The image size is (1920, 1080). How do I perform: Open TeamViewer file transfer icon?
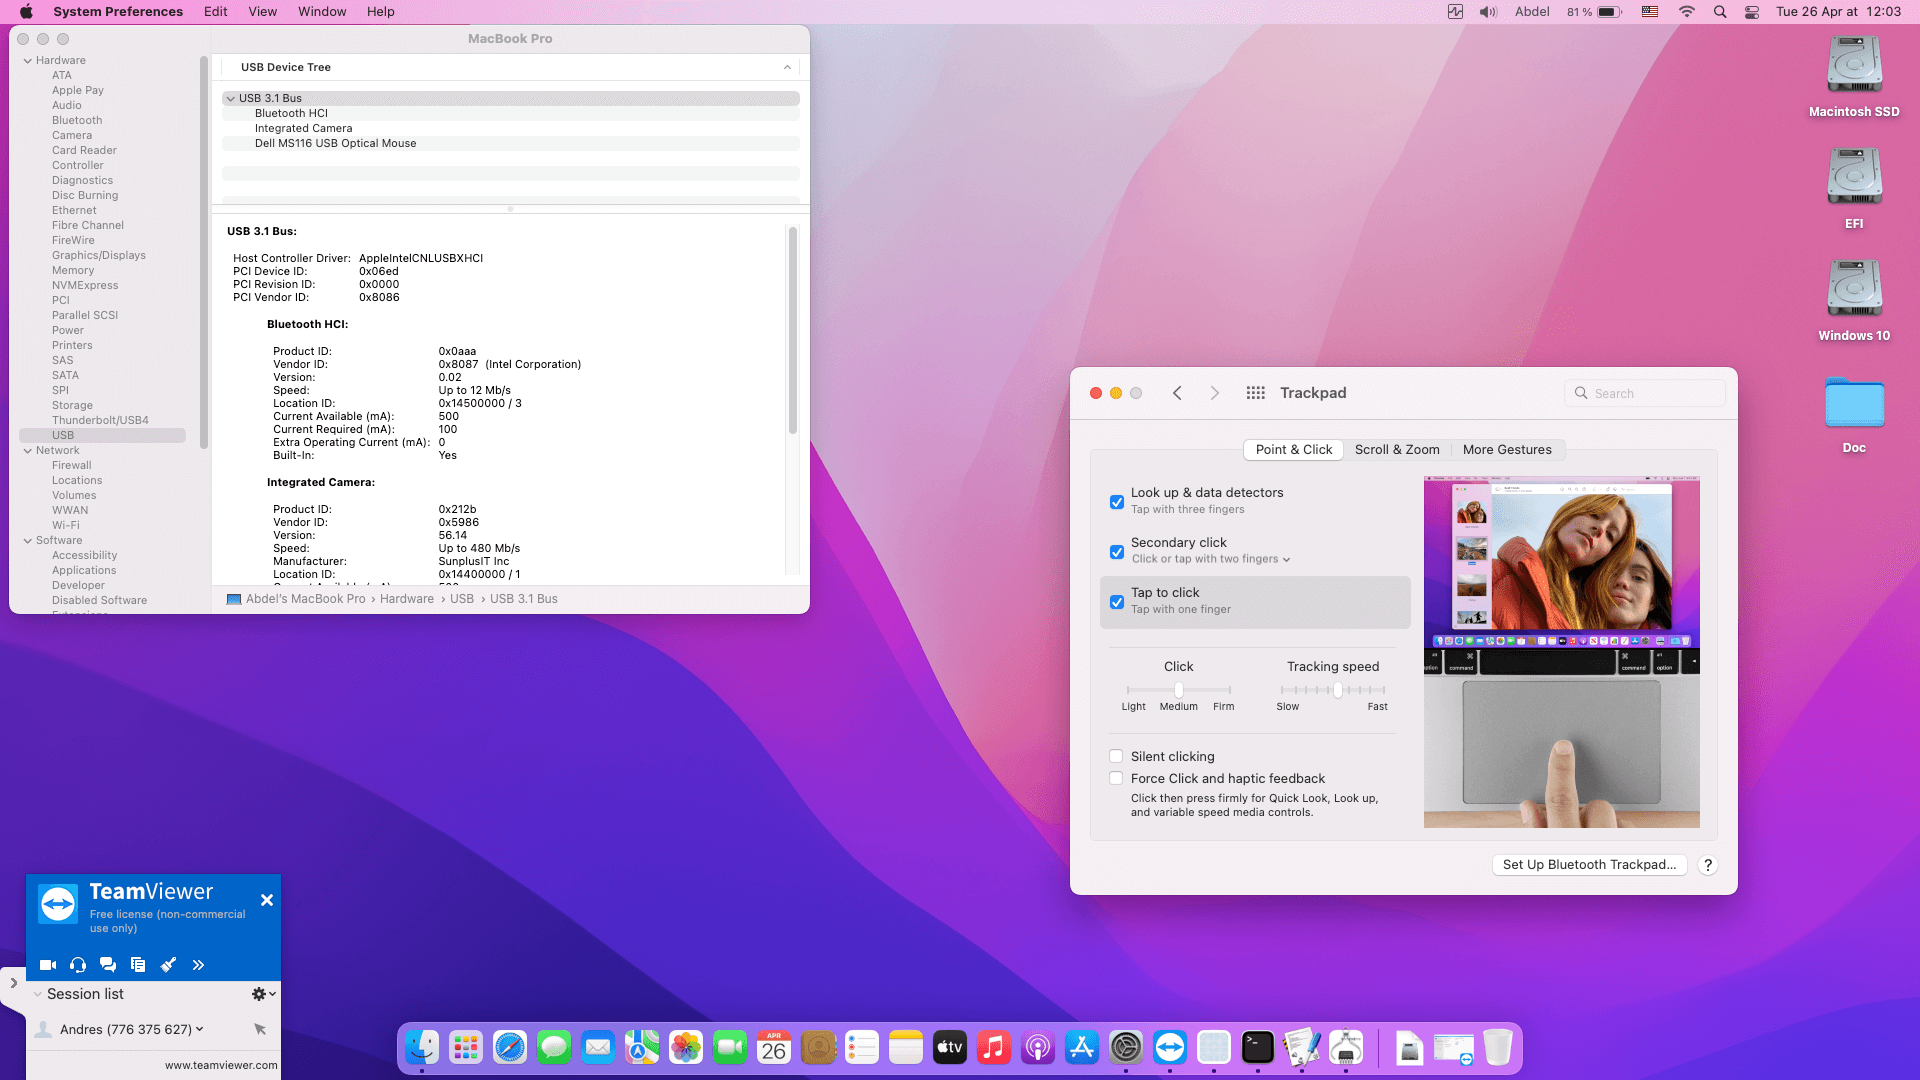pyautogui.click(x=138, y=965)
